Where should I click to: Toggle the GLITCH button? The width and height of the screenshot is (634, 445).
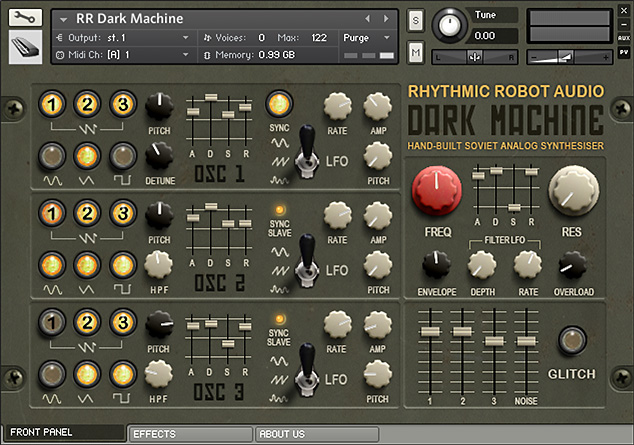tap(572, 340)
